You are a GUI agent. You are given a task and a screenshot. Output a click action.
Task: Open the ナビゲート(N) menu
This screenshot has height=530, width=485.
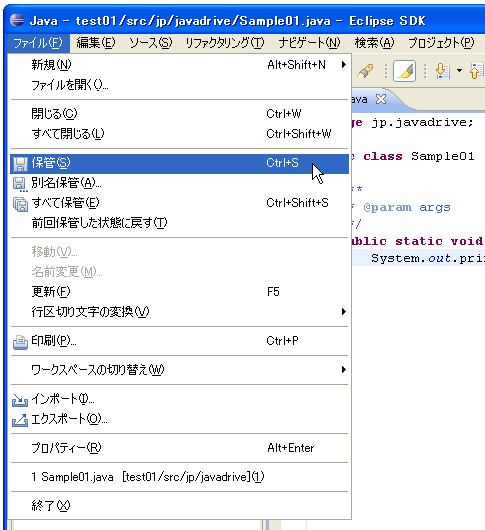pyautogui.click(x=309, y=43)
